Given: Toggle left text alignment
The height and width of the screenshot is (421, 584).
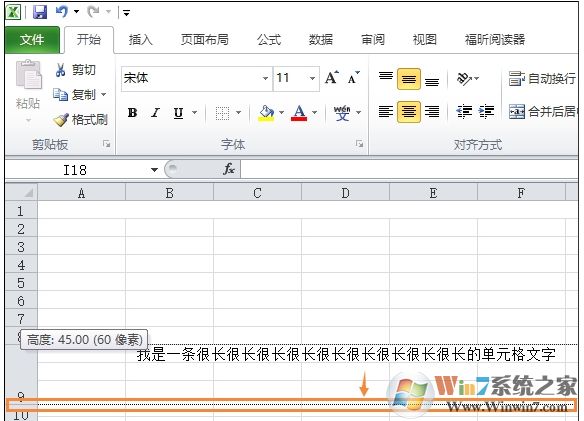Looking at the screenshot, I should coord(386,111).
